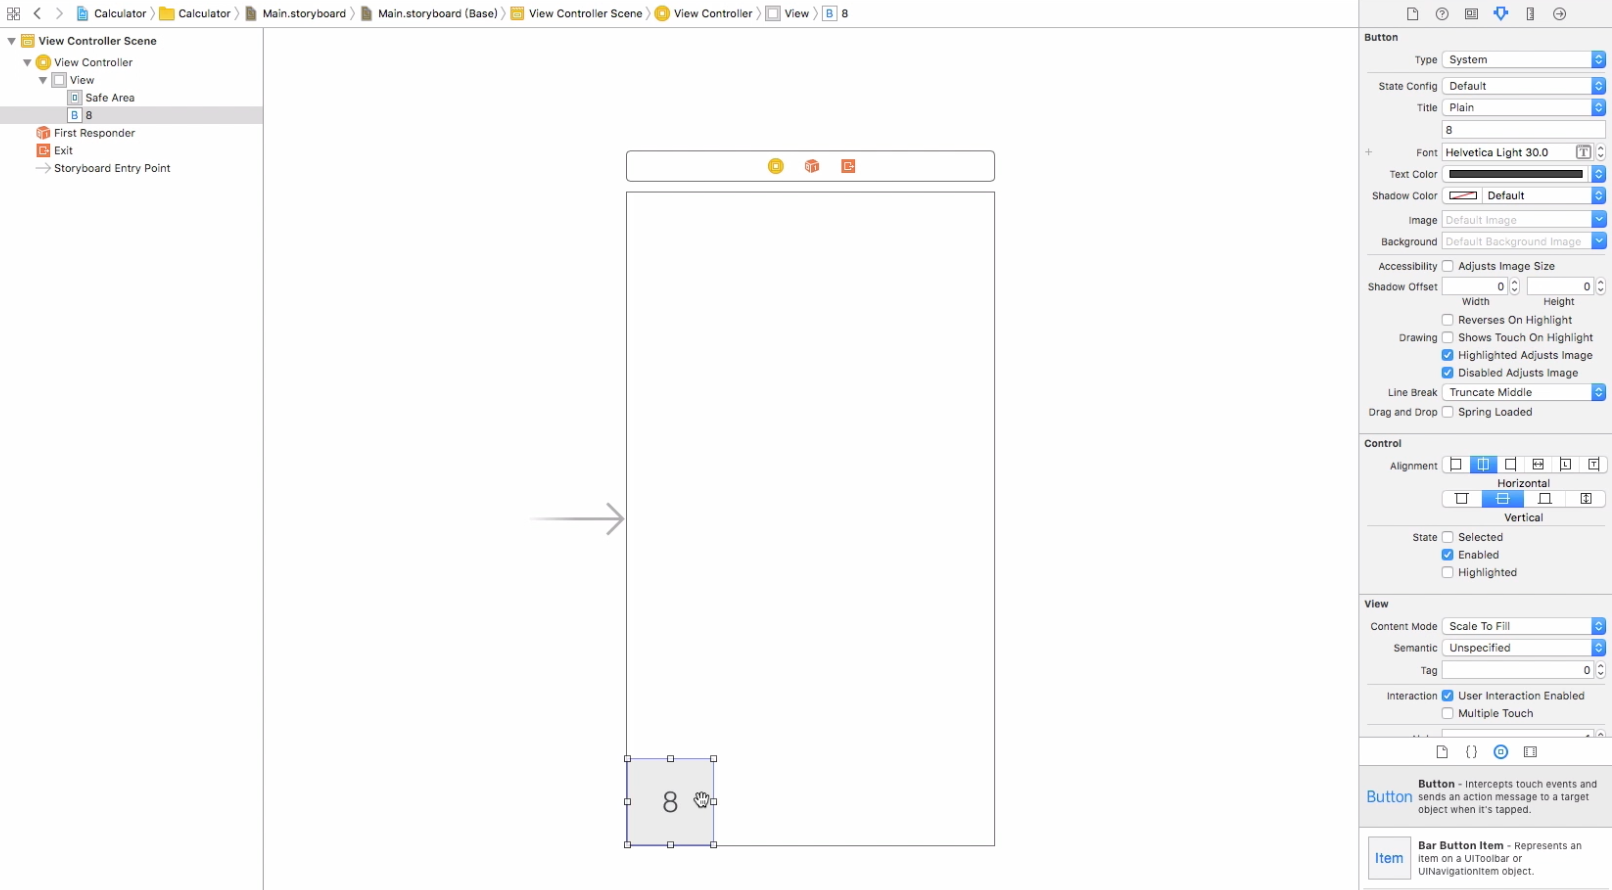Check the Selected state checkbox

pos(1447,537)
